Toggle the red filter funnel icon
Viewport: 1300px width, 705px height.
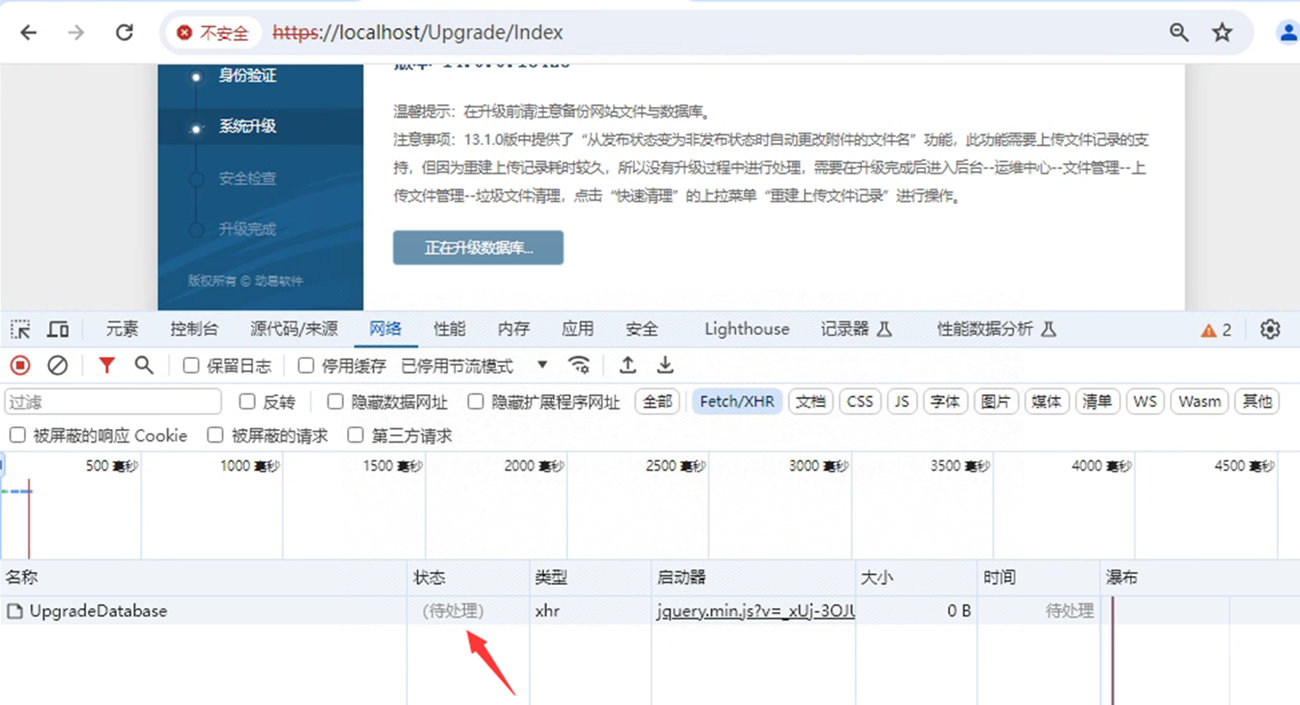tap(106, 366)
